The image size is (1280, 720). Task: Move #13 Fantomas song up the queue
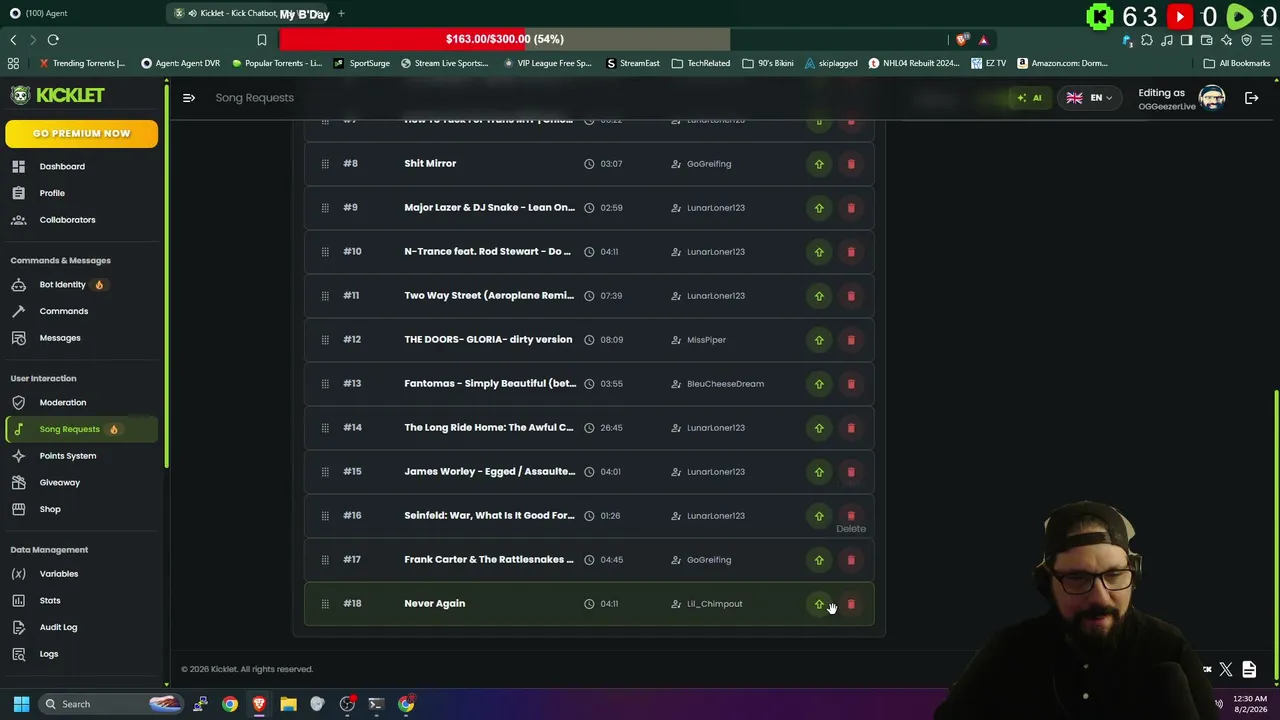click(x=819, y=384)
